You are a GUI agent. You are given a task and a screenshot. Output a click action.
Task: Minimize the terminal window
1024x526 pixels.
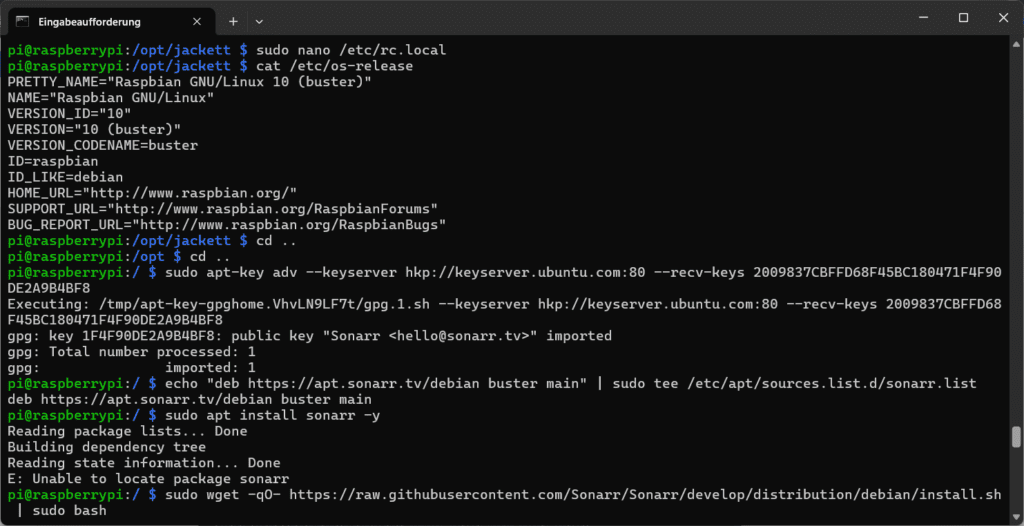pyautogui.click(x=924, y=18)
